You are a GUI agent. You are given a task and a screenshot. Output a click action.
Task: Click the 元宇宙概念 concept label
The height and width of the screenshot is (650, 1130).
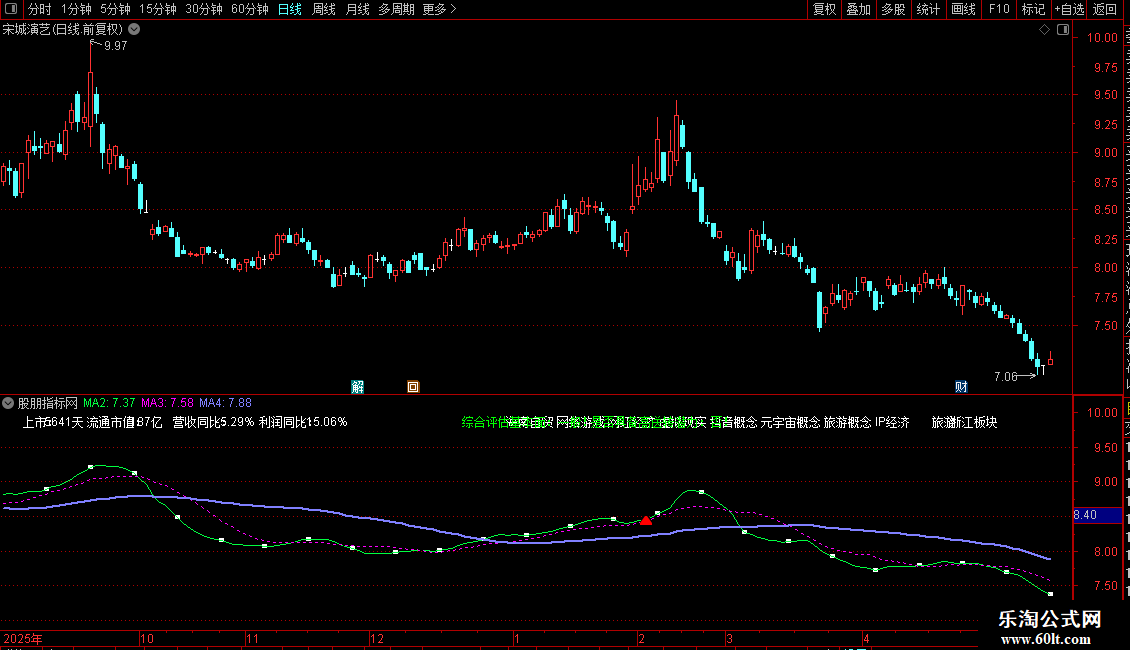coord(791,422)
